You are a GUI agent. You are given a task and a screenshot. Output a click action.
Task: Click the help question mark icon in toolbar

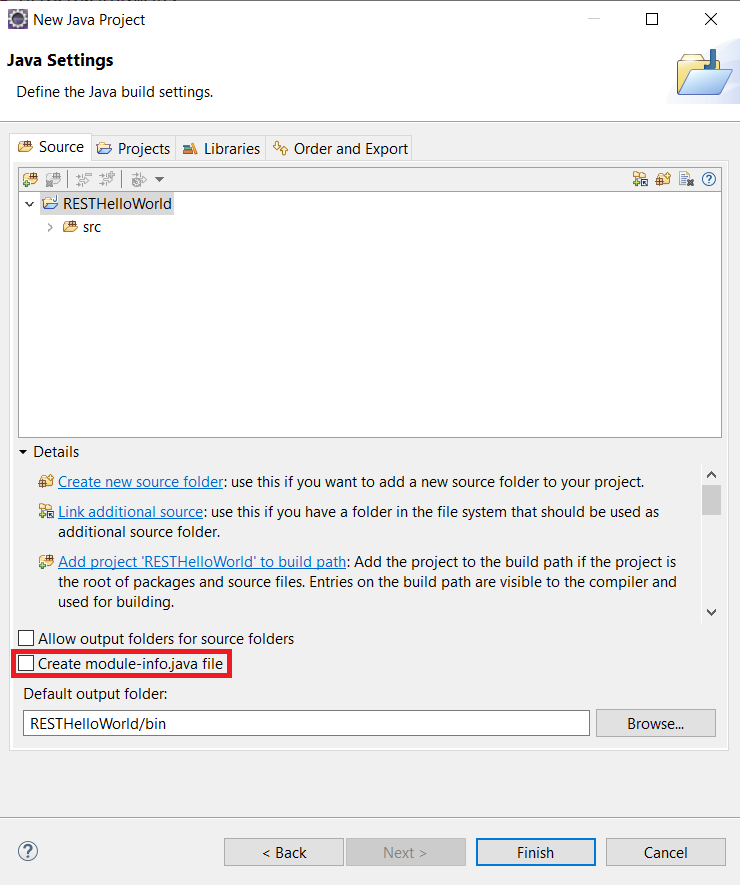tap(709, 179)
